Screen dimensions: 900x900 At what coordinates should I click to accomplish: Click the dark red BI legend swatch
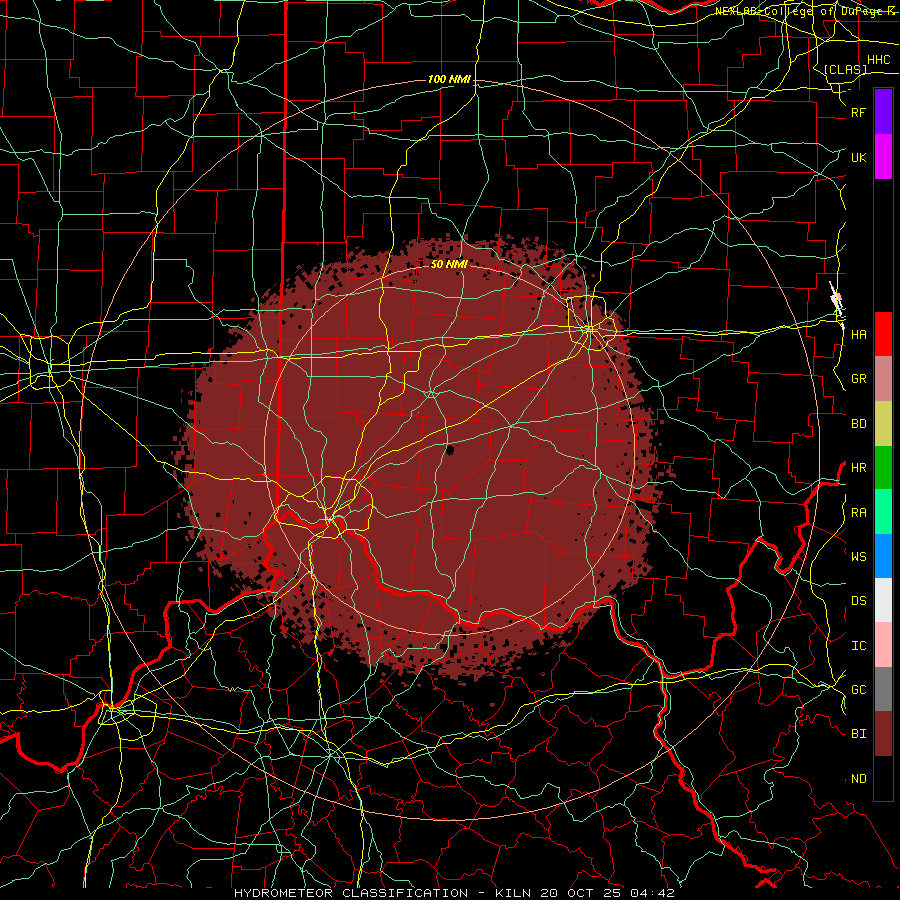[x=883, y=734]
